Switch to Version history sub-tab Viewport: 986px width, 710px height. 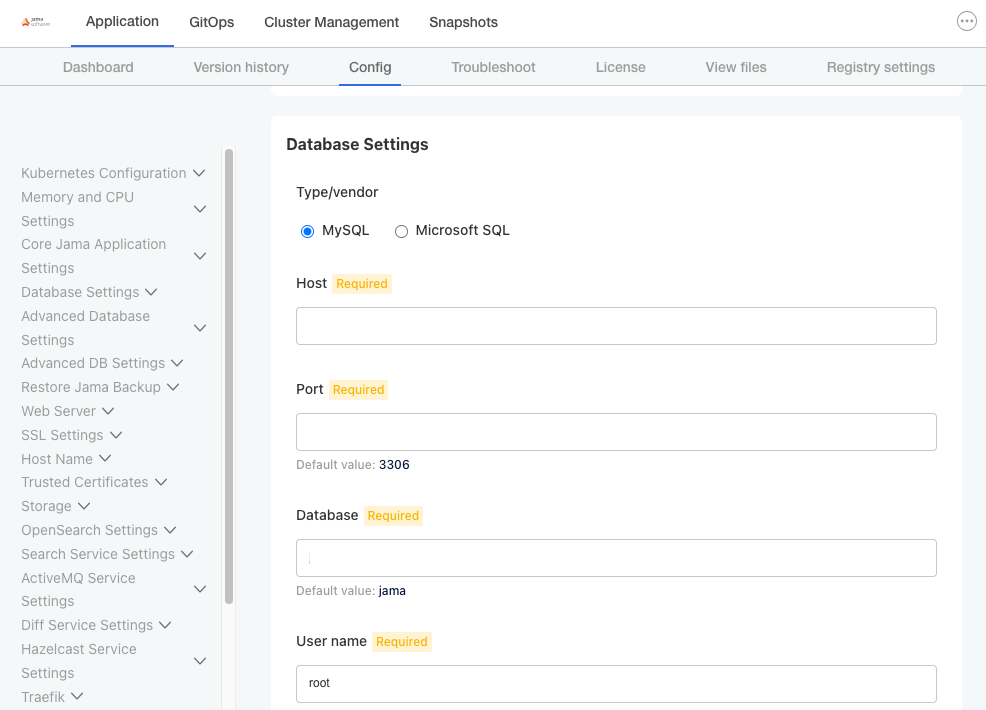click(241, 67)
